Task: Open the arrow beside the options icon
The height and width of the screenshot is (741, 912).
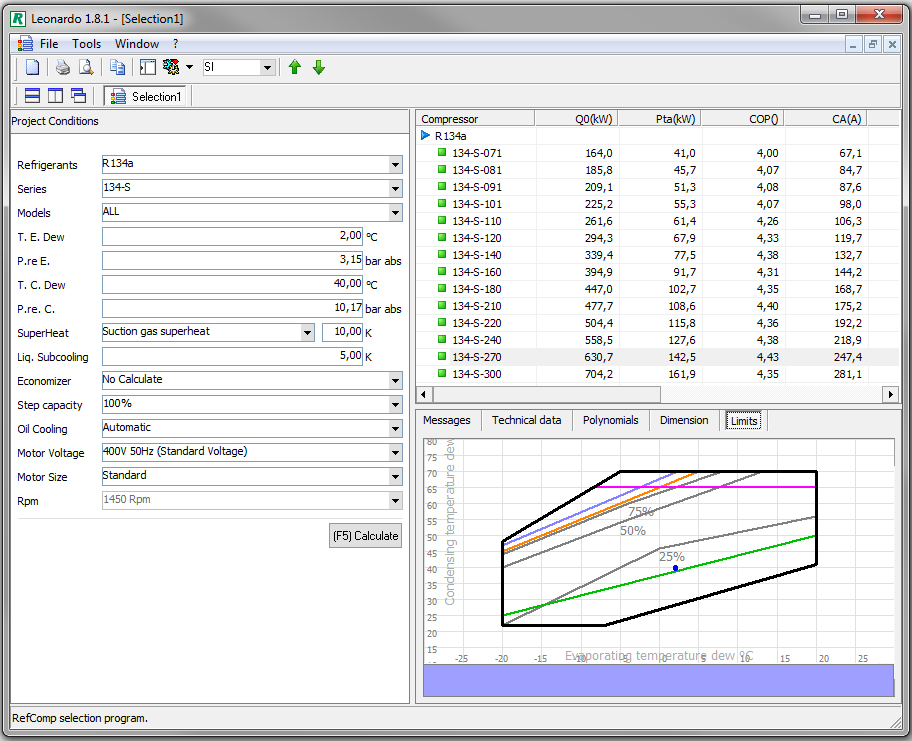Action: 189,67
